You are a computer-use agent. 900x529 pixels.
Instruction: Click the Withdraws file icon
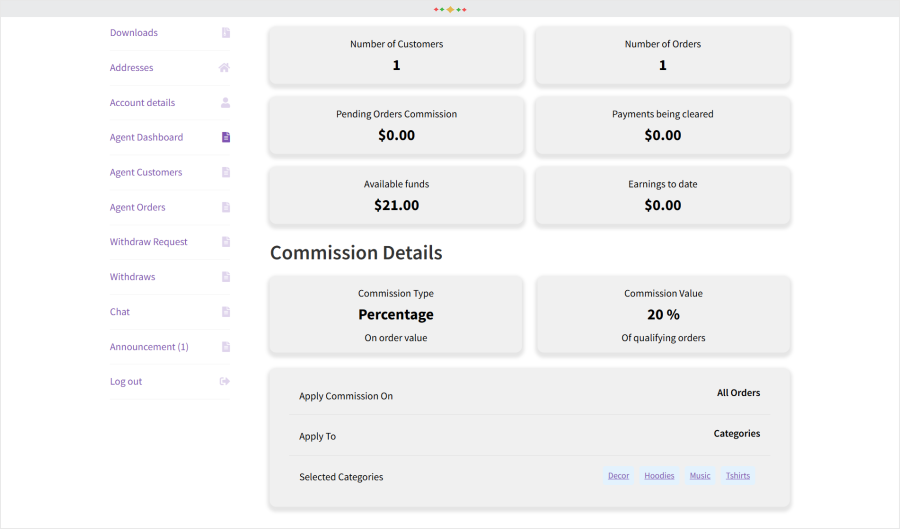click(226, 277)
